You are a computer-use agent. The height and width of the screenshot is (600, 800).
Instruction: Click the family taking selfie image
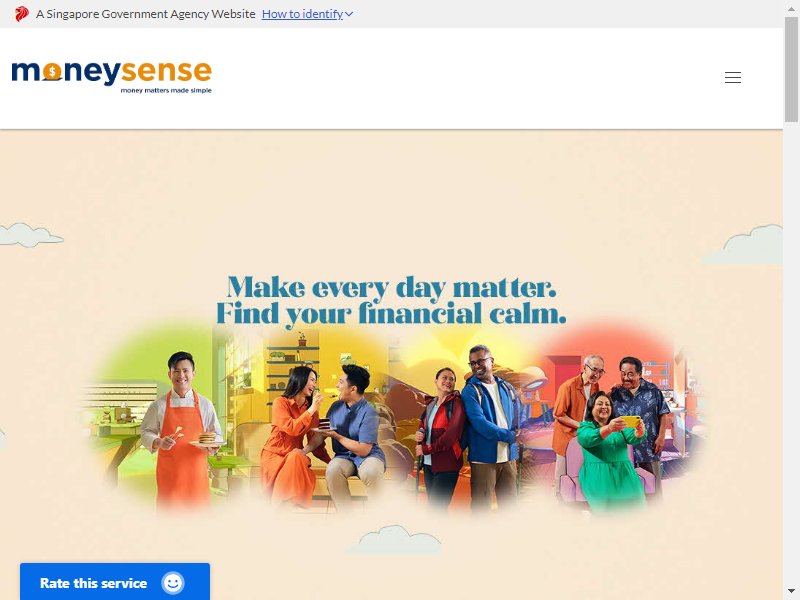(612, 431)
